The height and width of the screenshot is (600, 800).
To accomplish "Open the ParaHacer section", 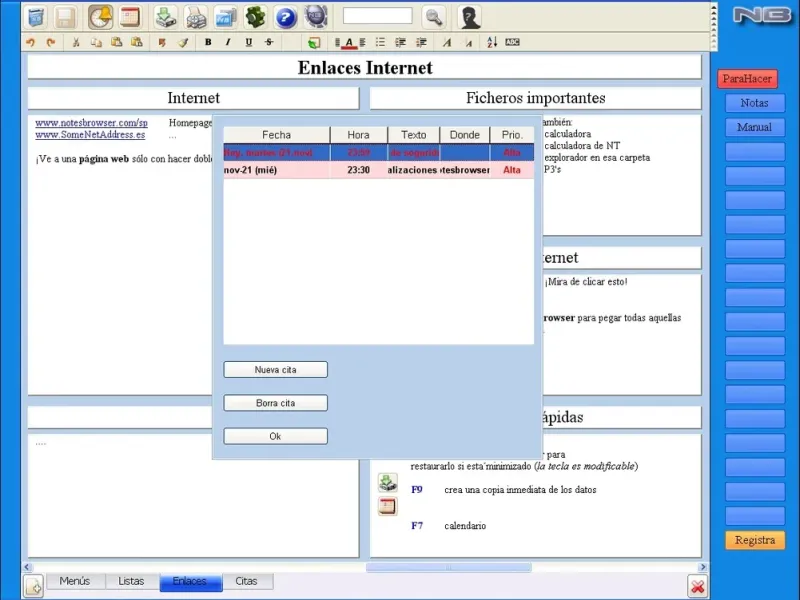I will tap(747, 79).
